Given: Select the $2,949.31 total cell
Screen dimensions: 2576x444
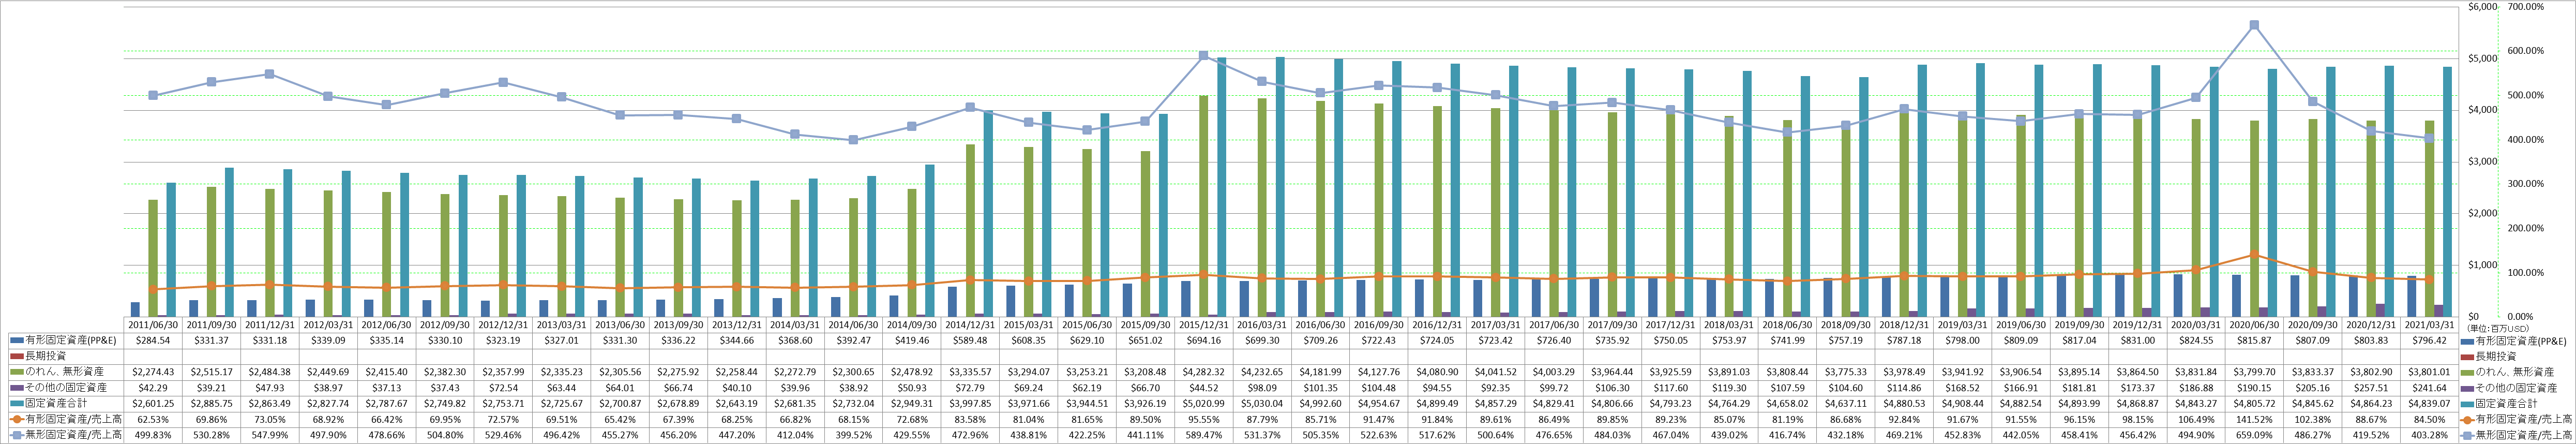Looking at the screenshot, I should [912, 403].
